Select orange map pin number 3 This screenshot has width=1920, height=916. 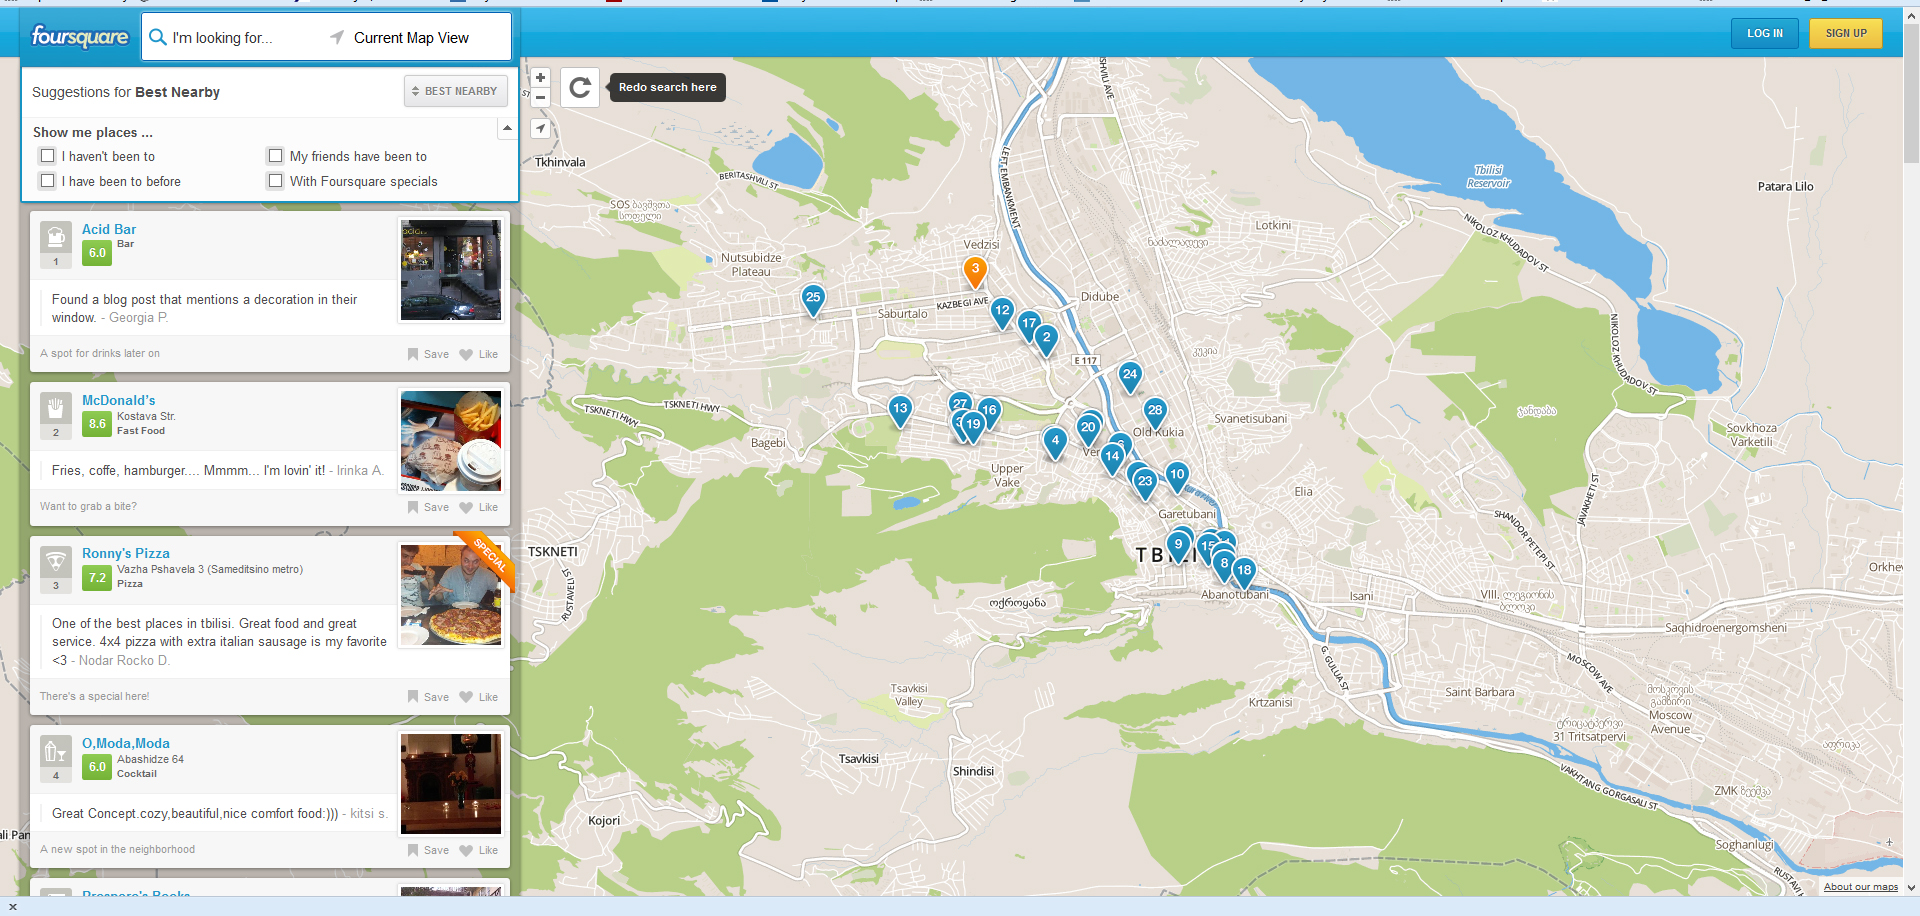click(x=975, y=270)
